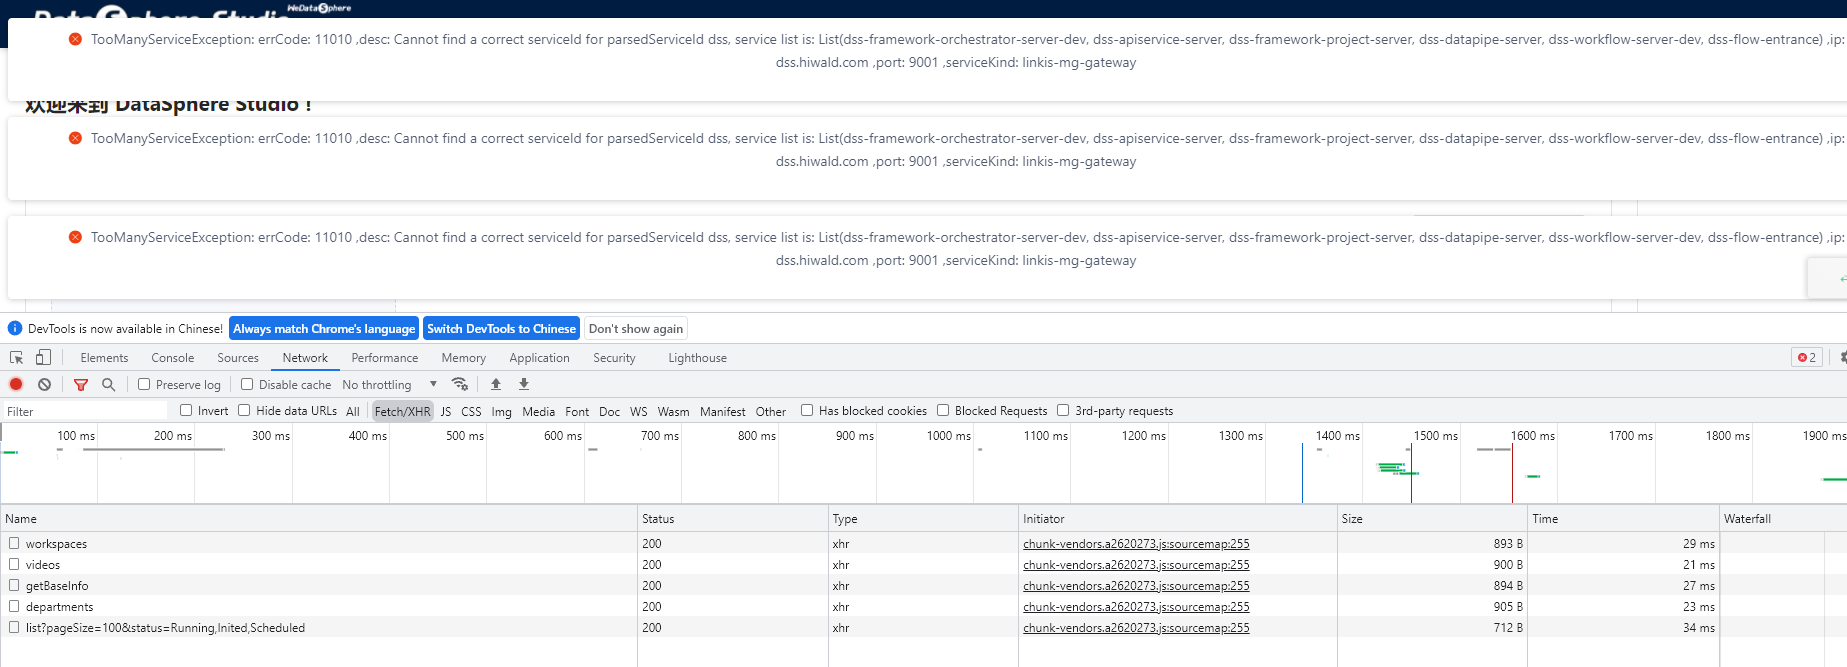Filter requests by All types

point(353,411)
